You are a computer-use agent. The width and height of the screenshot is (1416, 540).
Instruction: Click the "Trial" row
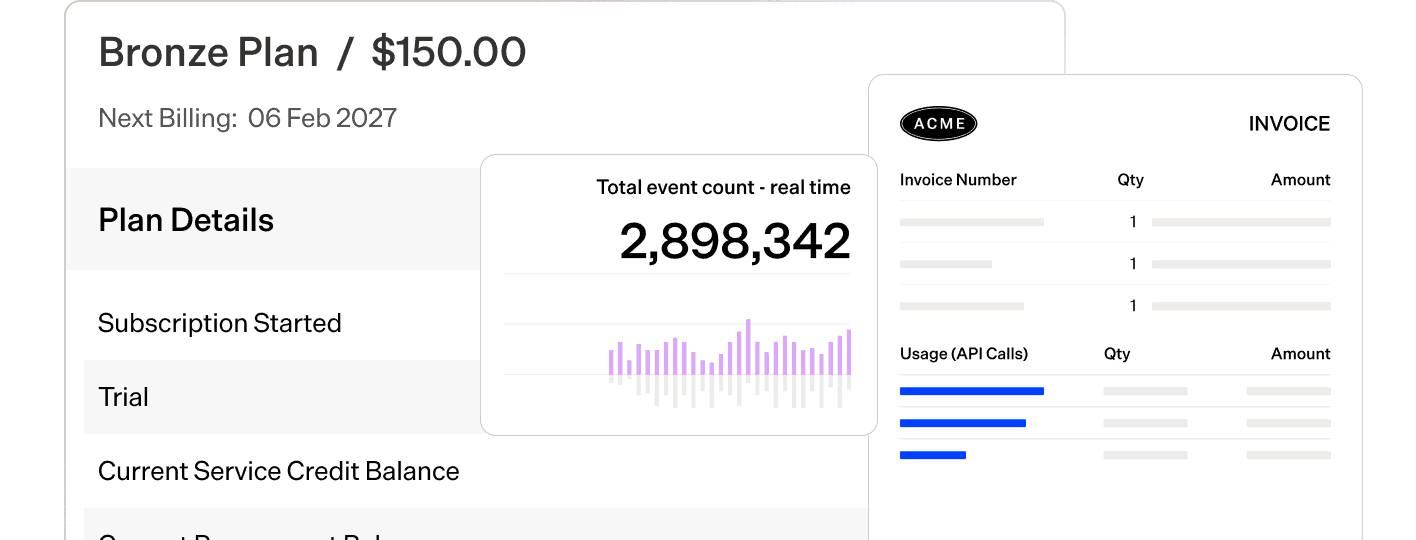tap(283, 397)
